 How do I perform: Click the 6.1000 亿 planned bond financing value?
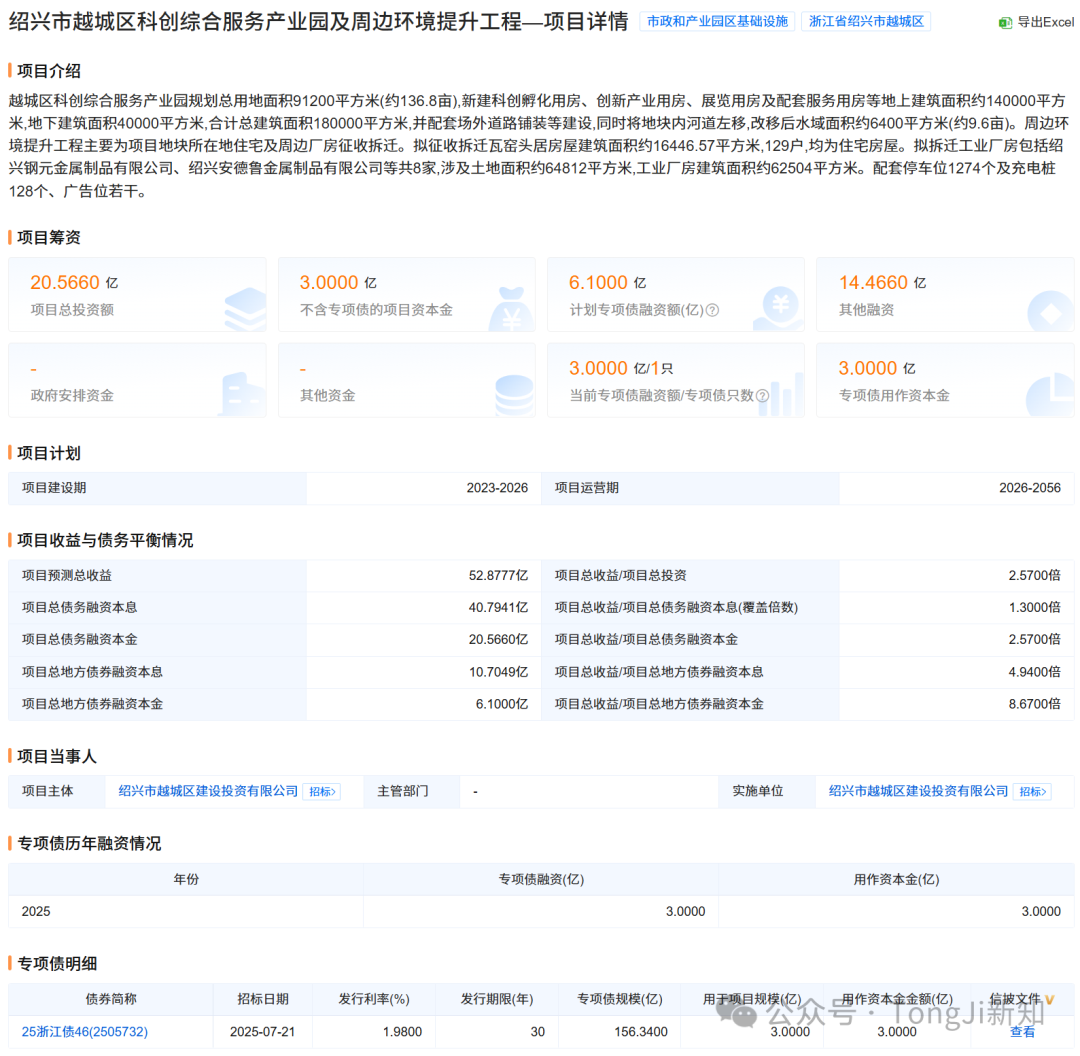coord(607,282)
